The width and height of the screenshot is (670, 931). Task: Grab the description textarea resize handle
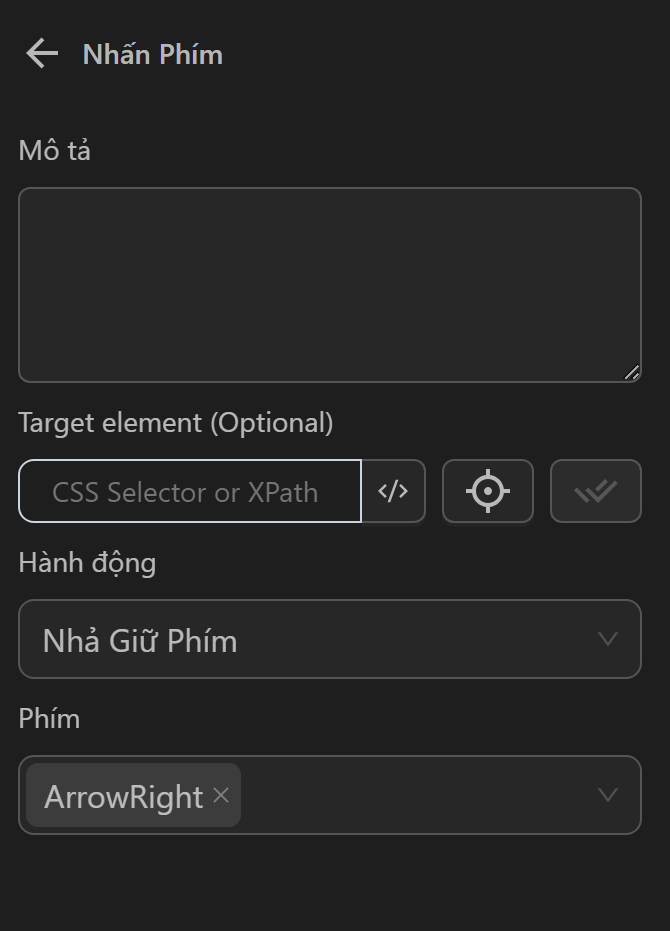pyautogui.click(x=631, y=373)
